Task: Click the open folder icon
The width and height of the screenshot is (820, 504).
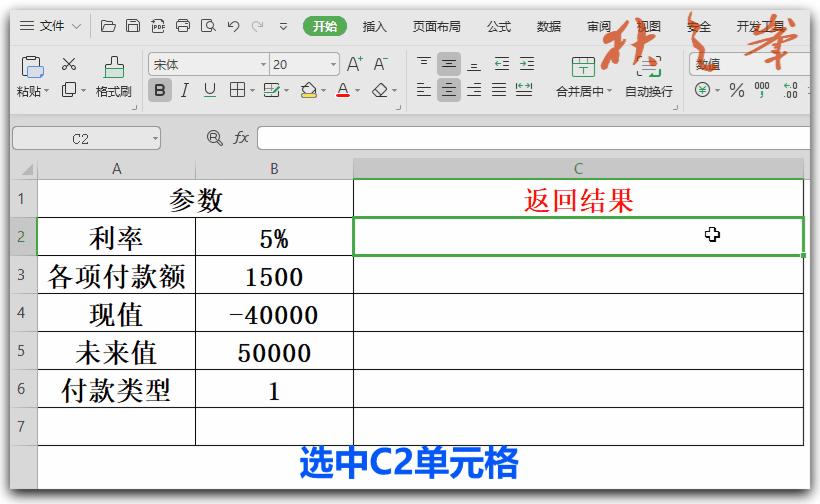Action: tap(108, 26)
